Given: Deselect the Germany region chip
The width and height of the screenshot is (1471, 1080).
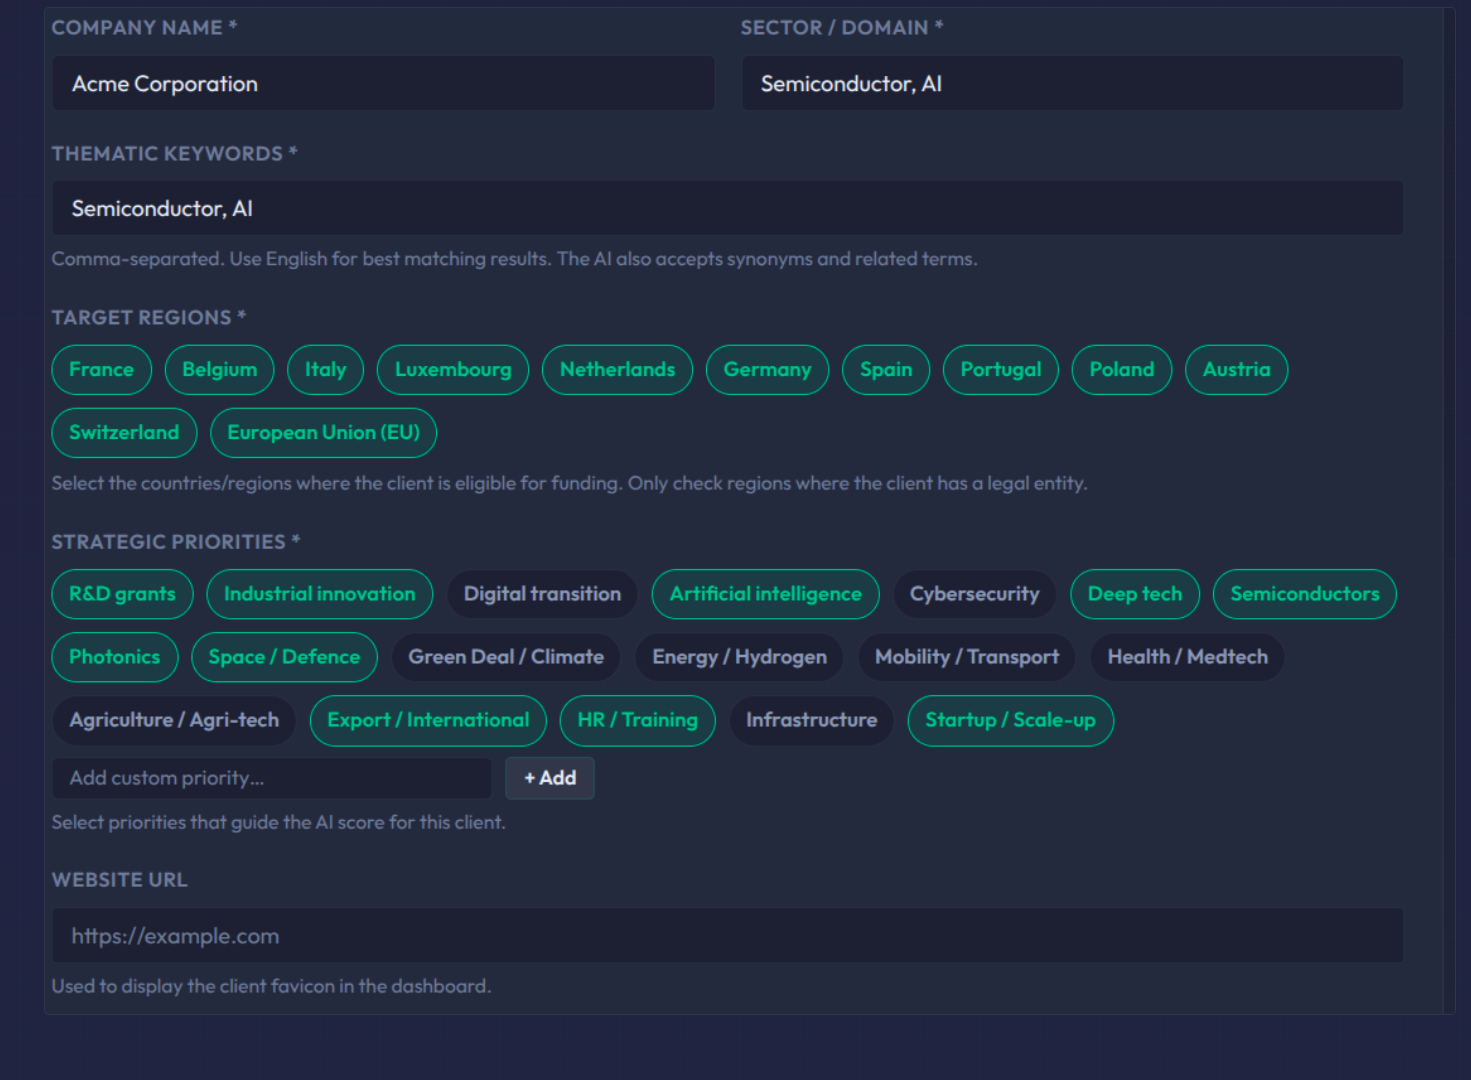Looking at the screenshot, I should [767, 370].
